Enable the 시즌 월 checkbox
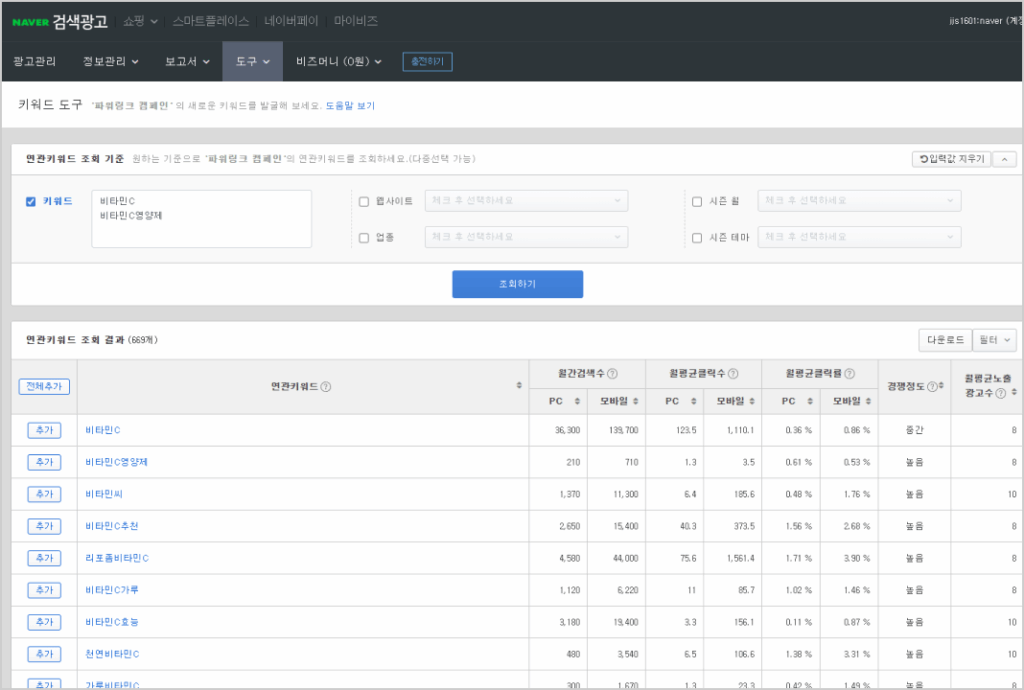The width and height of the screenshot is (1024, 690). (x=697, y=202)
